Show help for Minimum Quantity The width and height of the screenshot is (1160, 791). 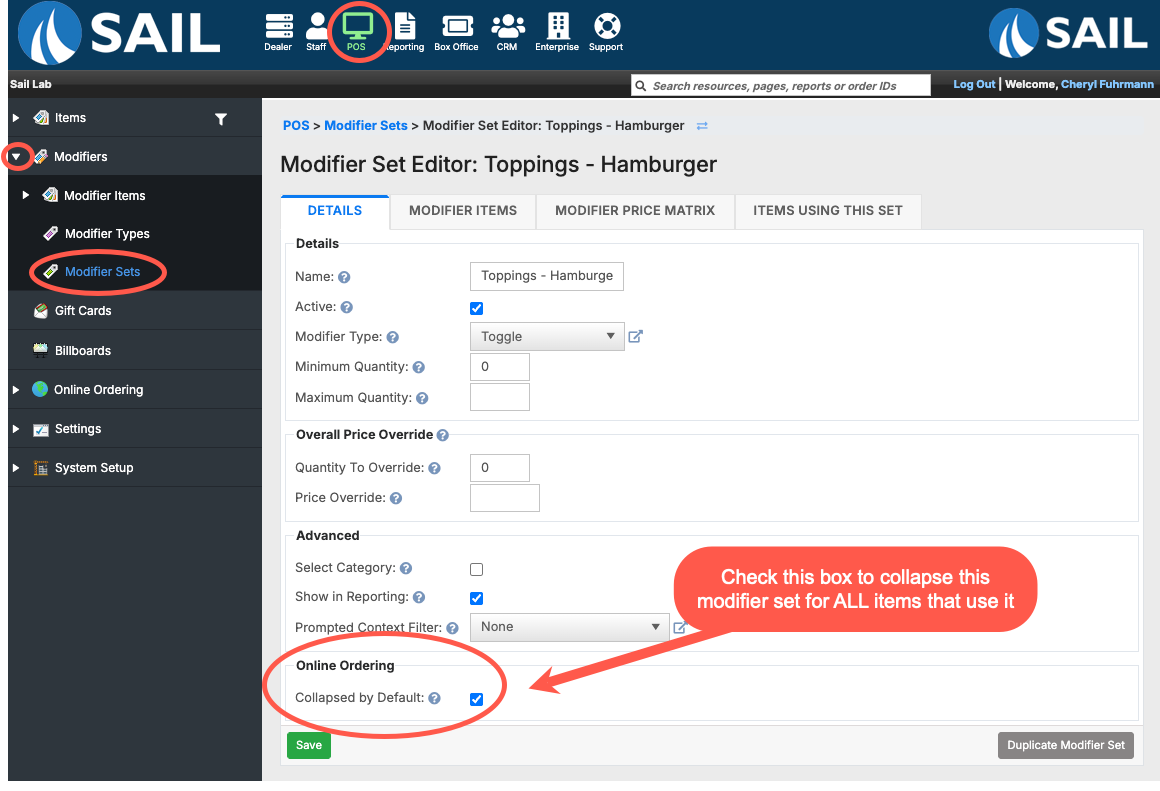pos(419,368)
